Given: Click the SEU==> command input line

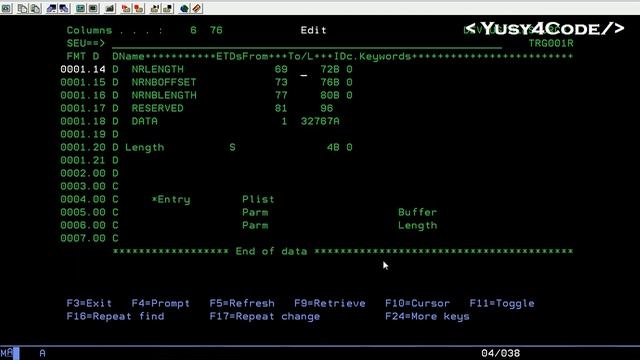Looking at the screenshot, I should click(x=307, y=43).
